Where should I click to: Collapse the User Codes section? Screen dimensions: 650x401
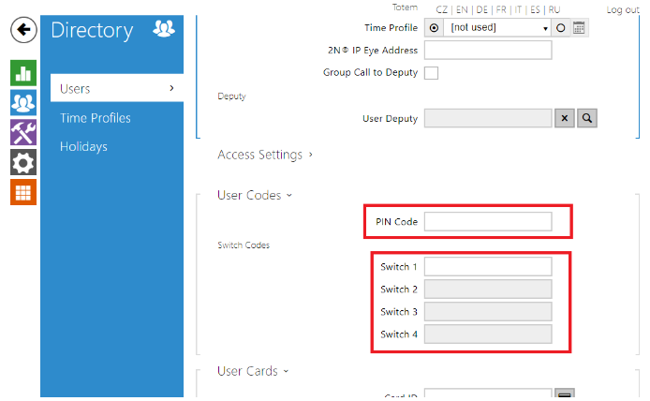254,195
